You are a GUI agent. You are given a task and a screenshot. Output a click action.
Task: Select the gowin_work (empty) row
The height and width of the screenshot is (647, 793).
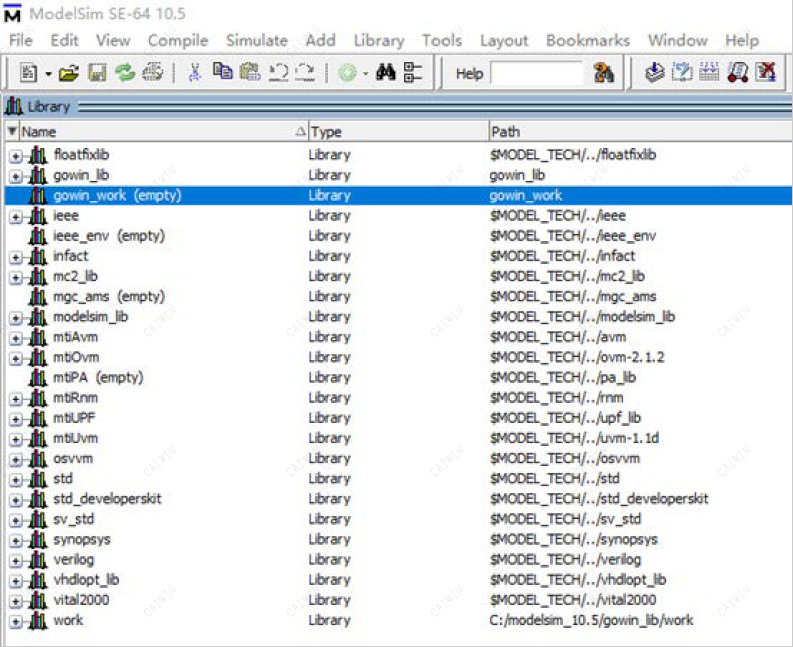(398, 195)
